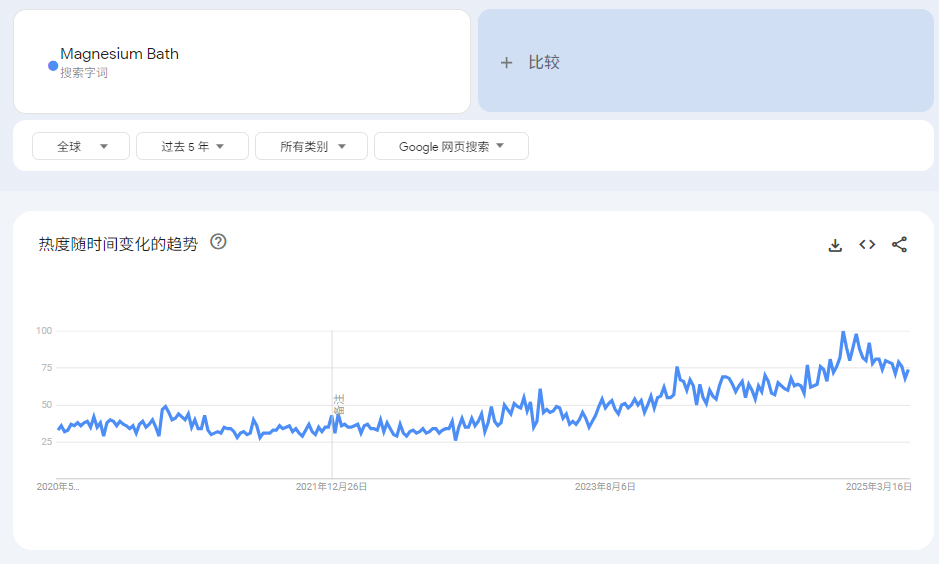
Task: Click the peak point of the trend line
Action: pyautogui.click(x=843, y=332)
